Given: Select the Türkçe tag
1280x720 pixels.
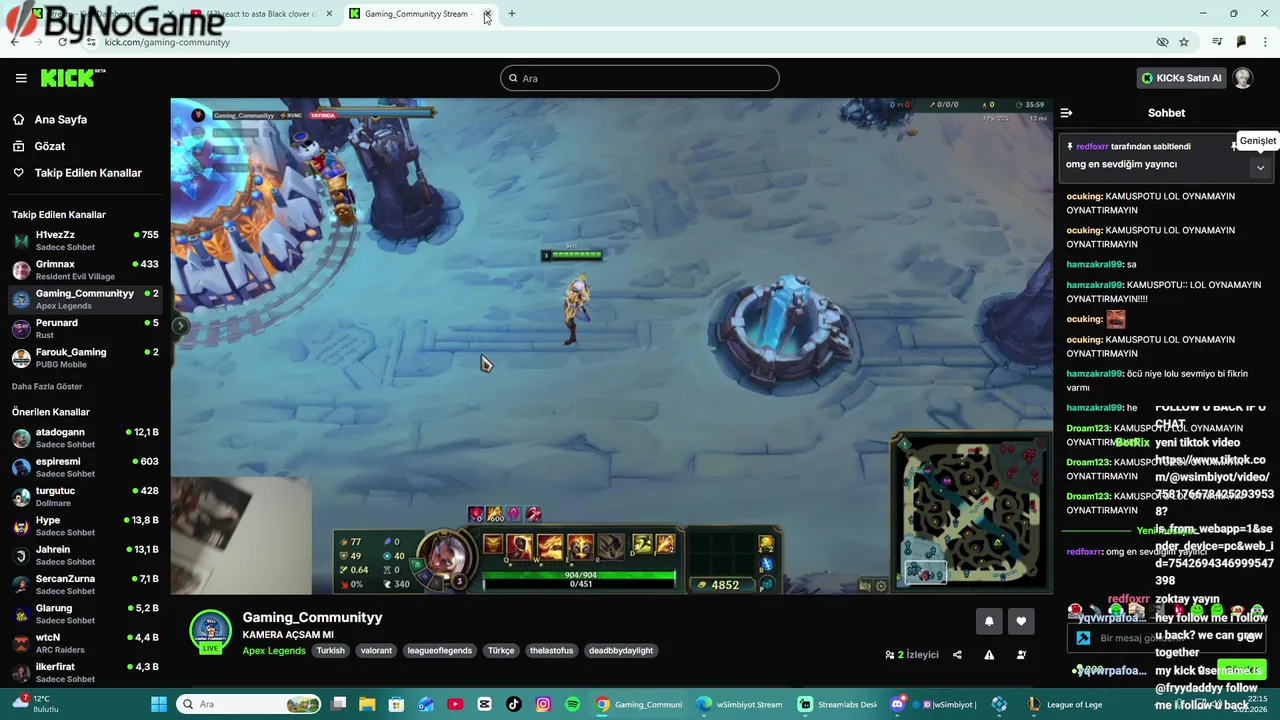Looking at the screenshot, I should pyautogui.click(x=501, y=650).
